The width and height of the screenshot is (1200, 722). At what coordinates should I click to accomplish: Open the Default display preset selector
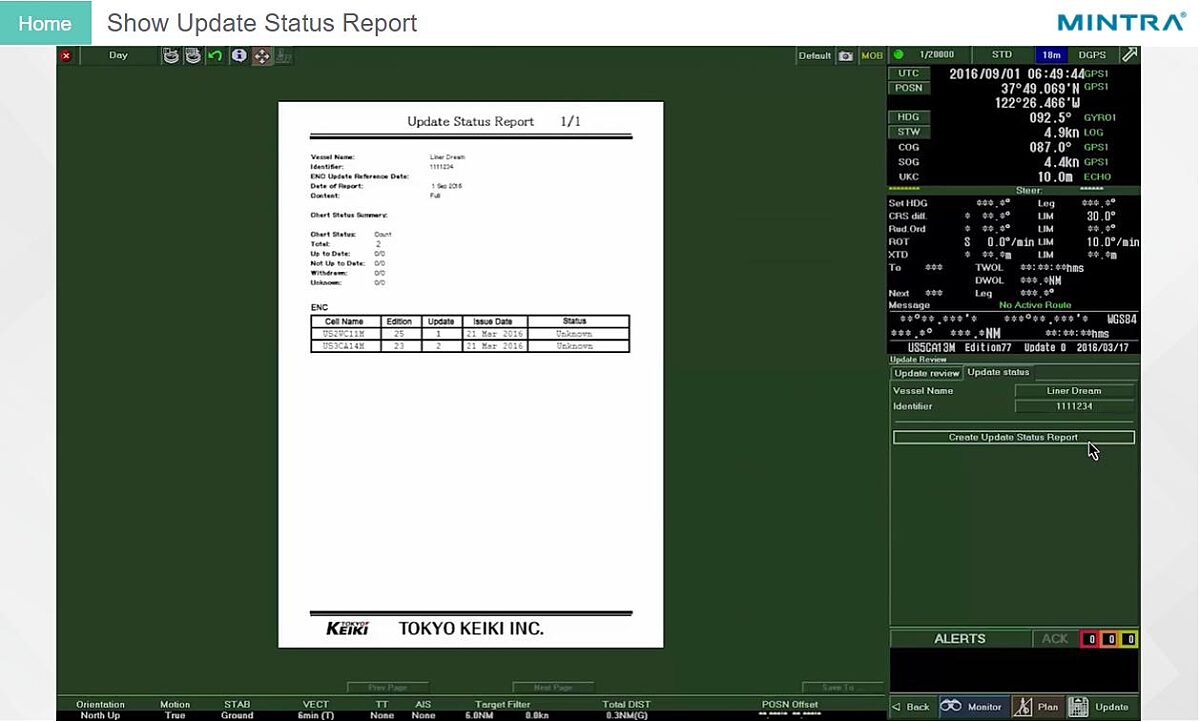tap(815, 56)
